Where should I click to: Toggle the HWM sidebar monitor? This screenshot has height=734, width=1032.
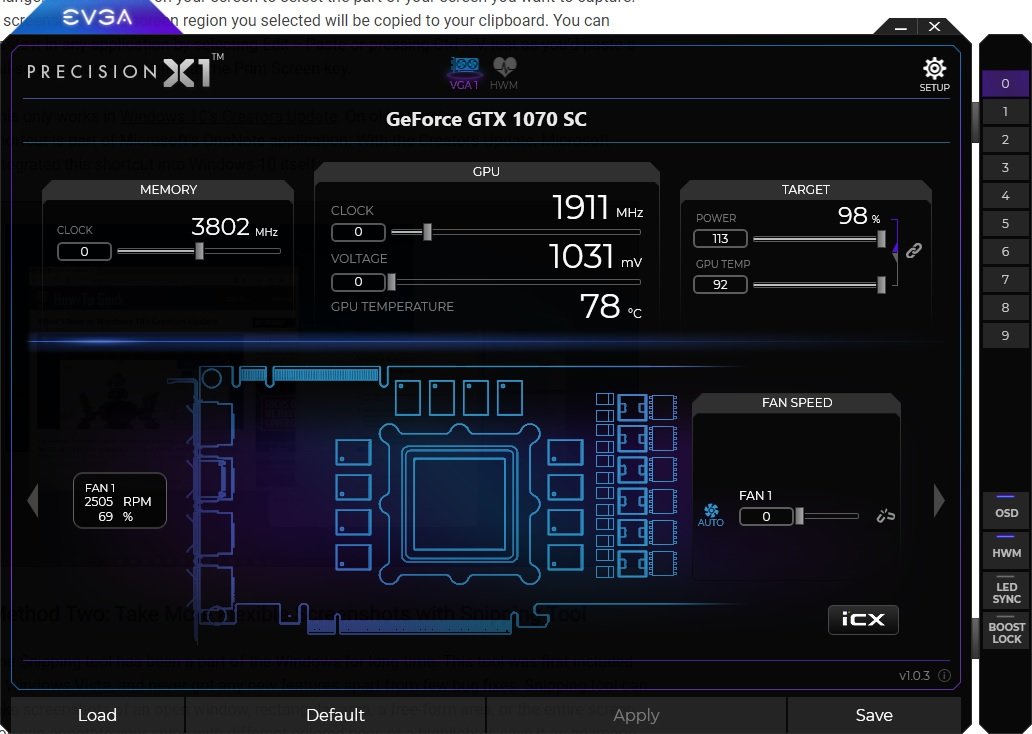point(1006,549)
